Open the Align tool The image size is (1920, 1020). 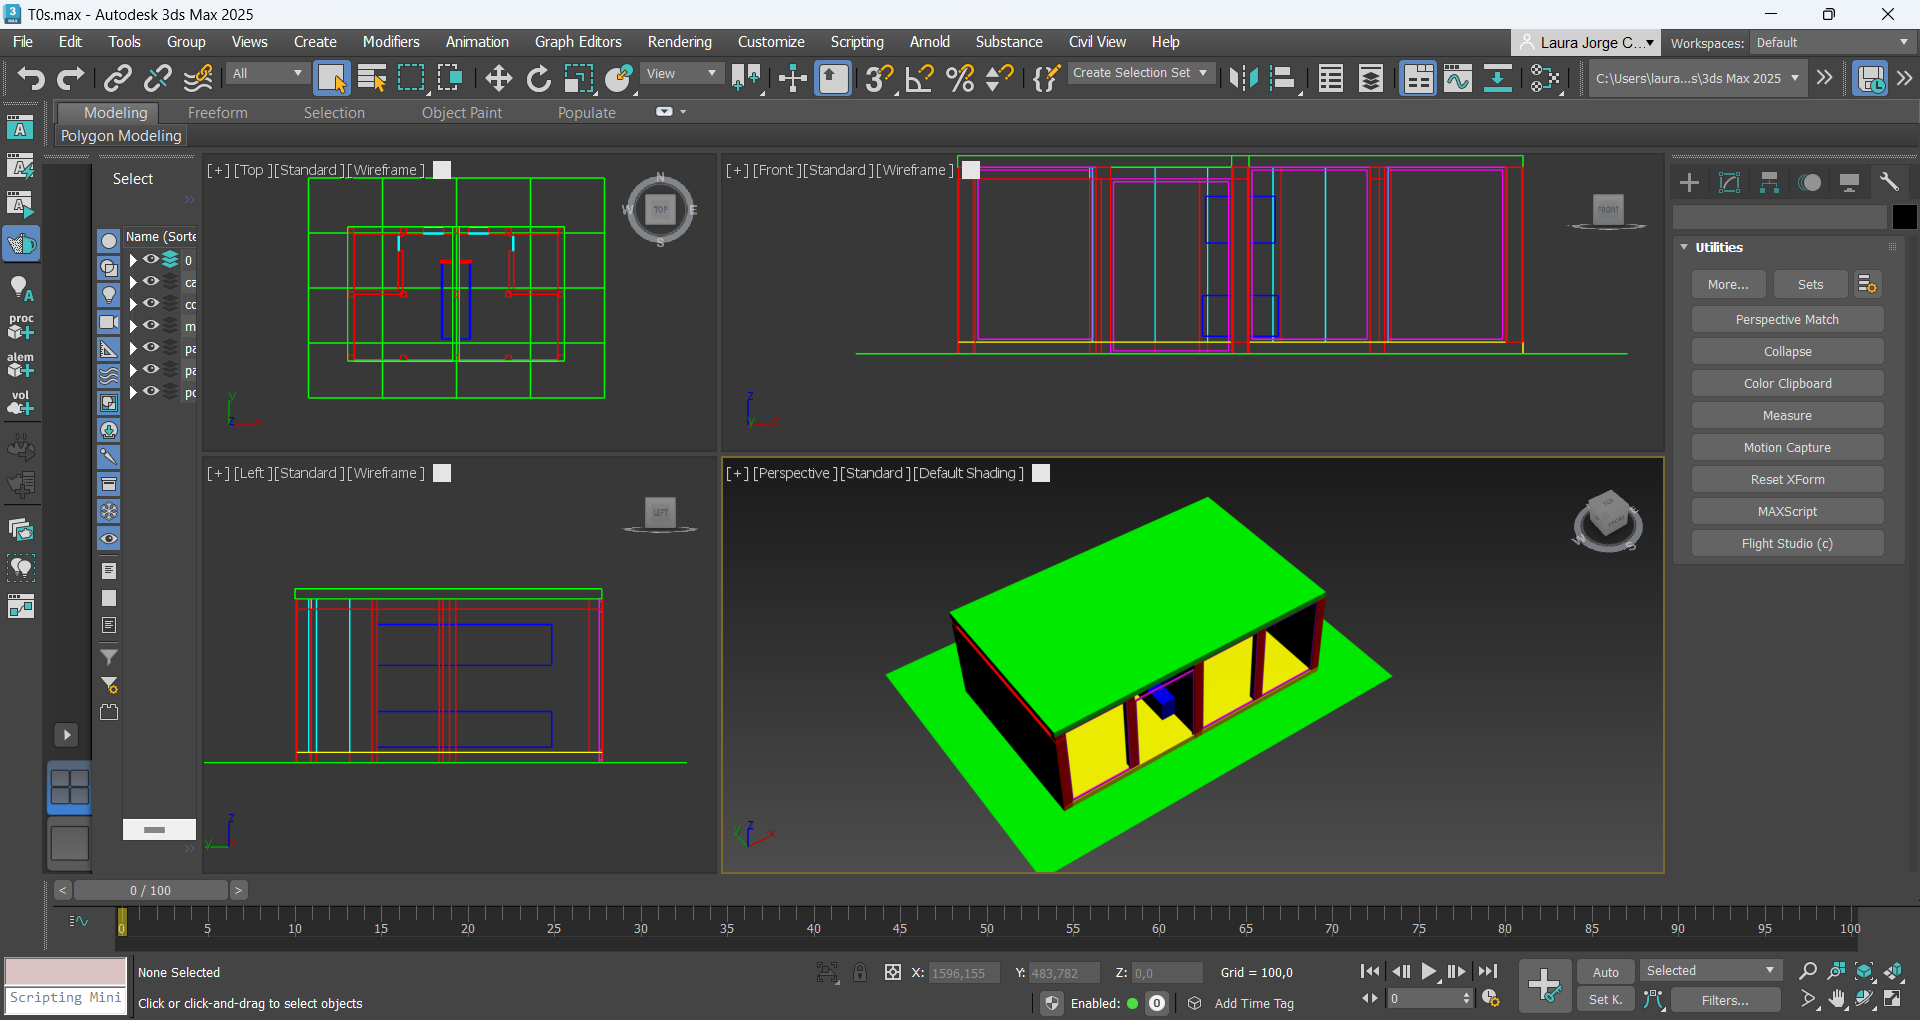(x=1284, y=78)
